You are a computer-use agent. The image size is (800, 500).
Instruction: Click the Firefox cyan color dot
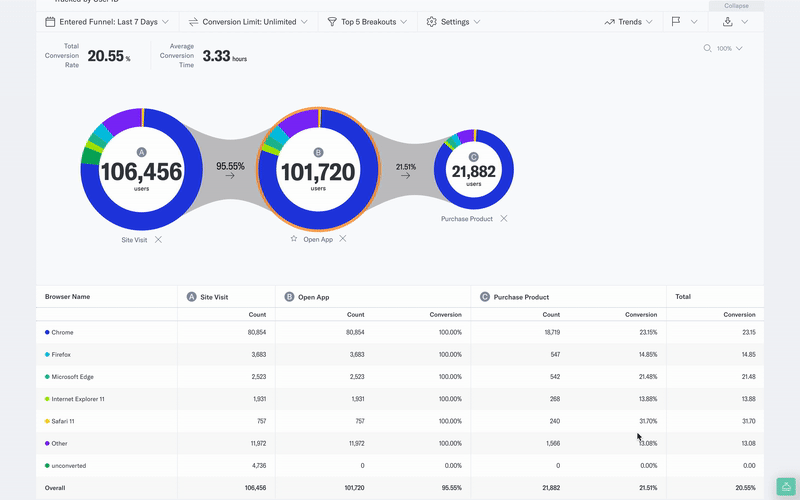pyautogui.click(x=47, y=355)
